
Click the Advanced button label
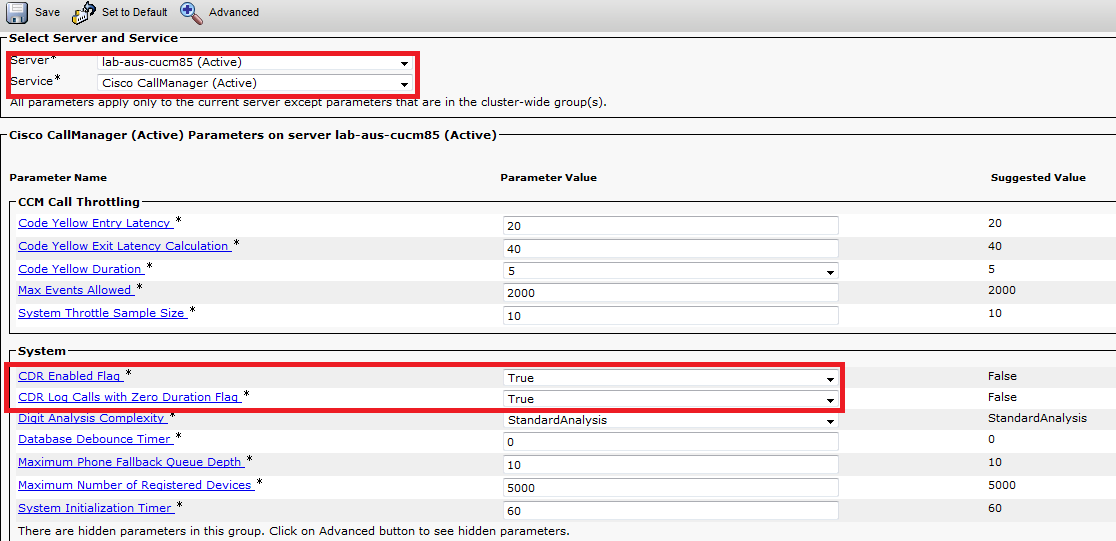[x=234, y=12]
